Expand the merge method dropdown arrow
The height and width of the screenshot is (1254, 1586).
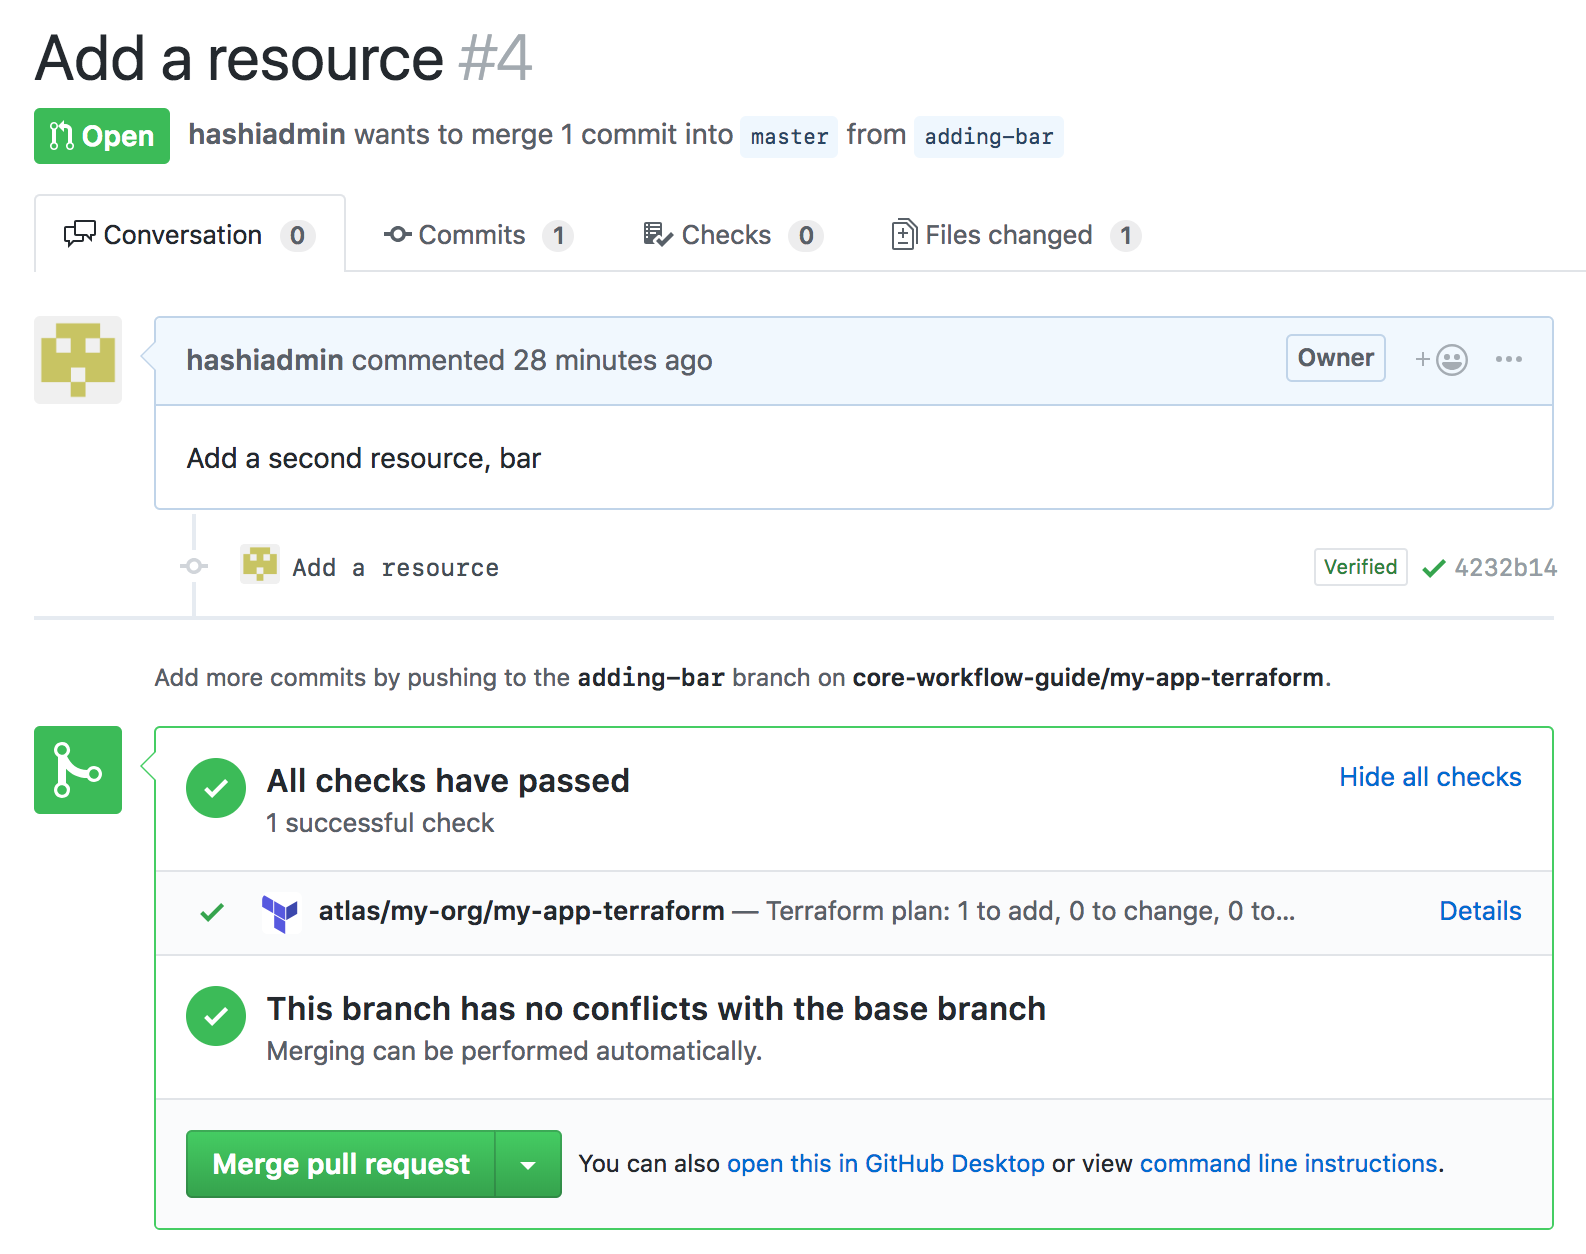pyautogui.click(x=528, y=1164)
